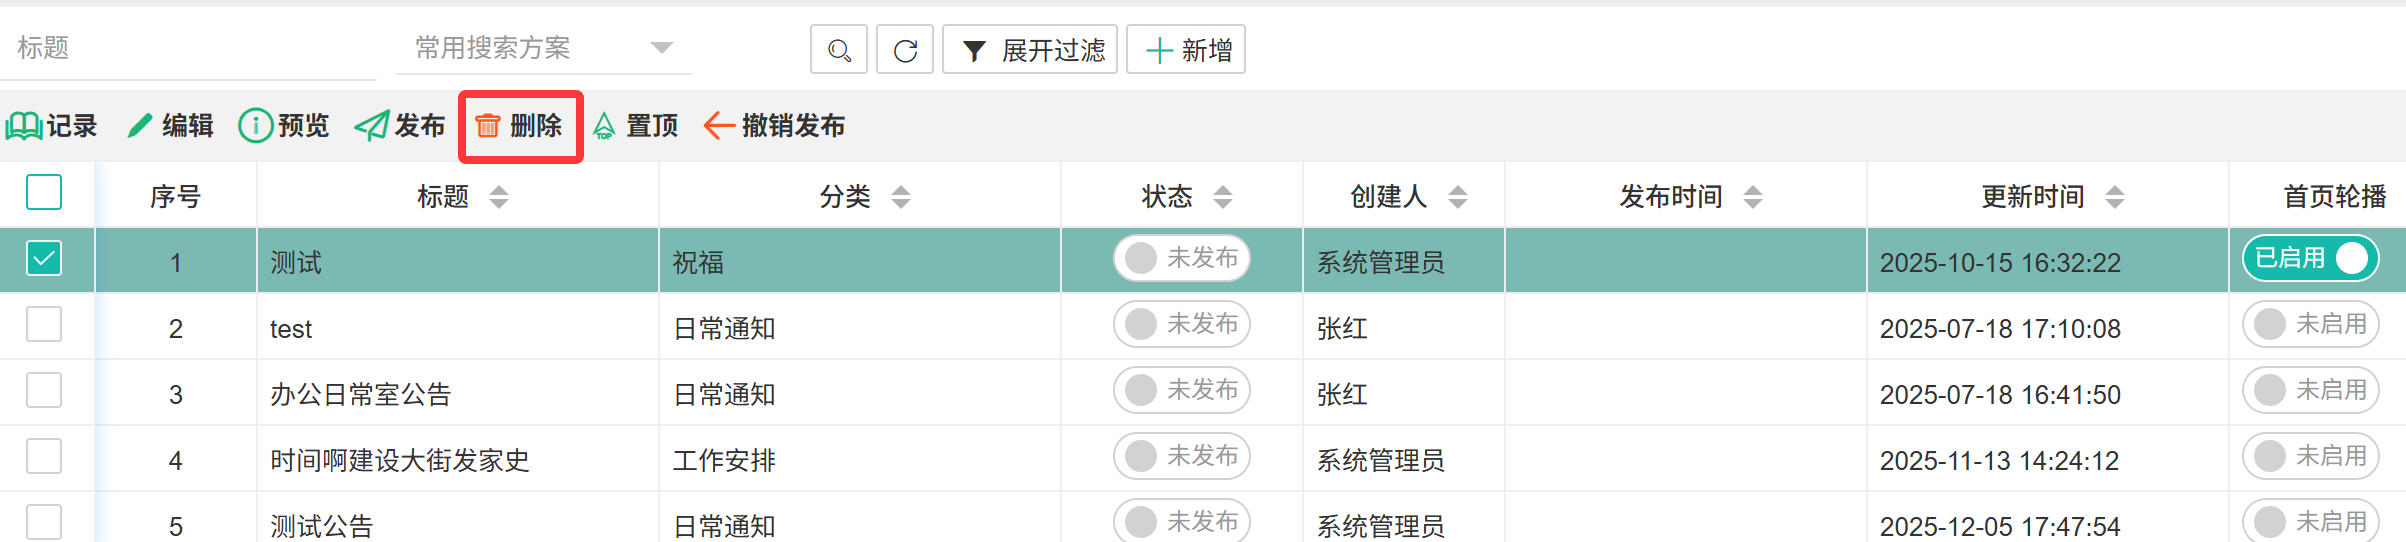Click the search magnifier icon button

(838, 50)
